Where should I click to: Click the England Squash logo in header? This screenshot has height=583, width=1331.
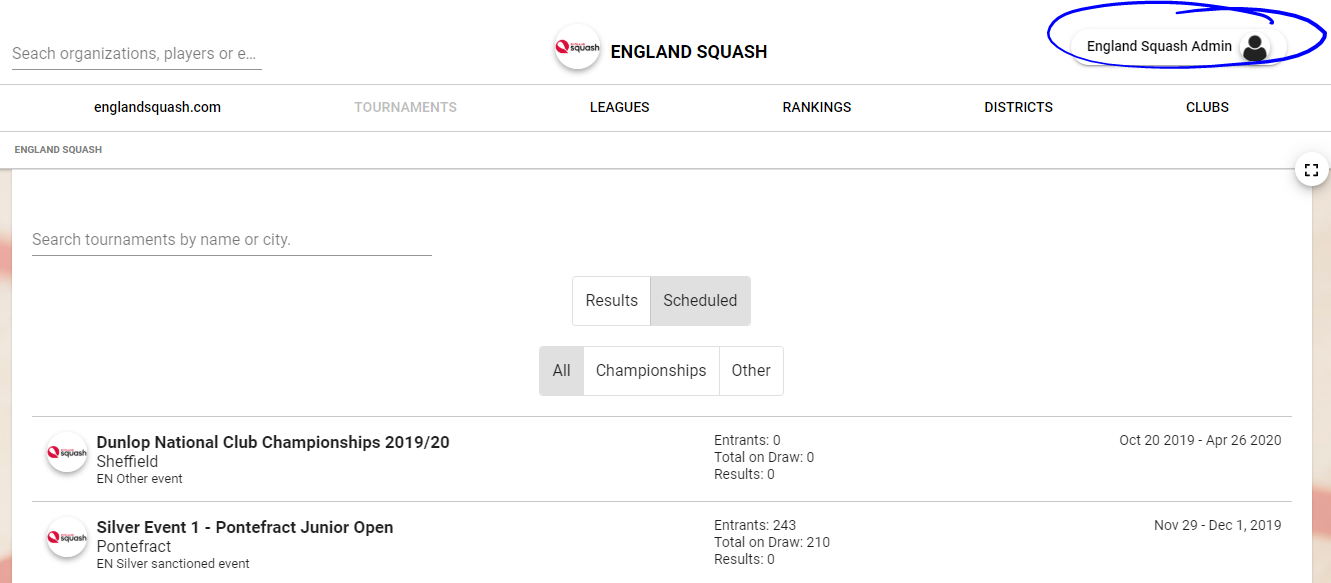coord(577,47)
